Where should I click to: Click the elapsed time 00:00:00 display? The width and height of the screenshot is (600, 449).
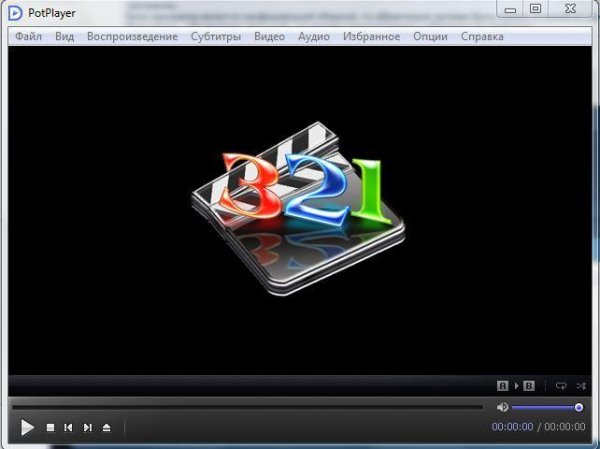pyautogui.click(x=512, y=427)
